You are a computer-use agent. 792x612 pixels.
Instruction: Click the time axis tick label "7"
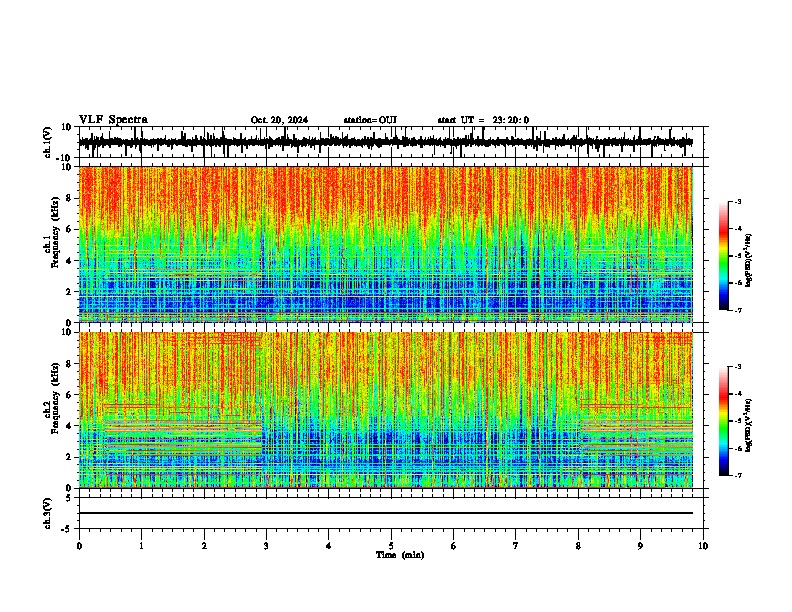516,546
